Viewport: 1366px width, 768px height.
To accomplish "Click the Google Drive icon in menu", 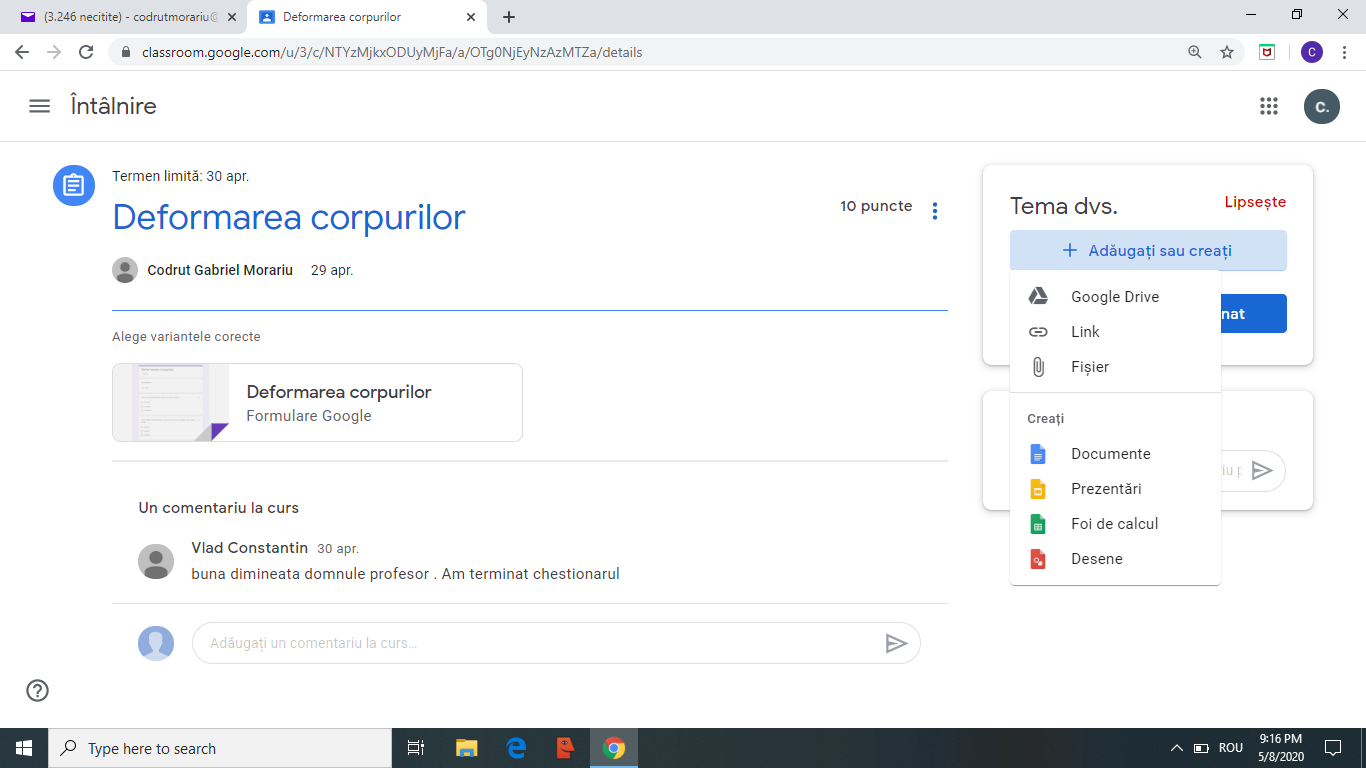I will [1038, 297].
